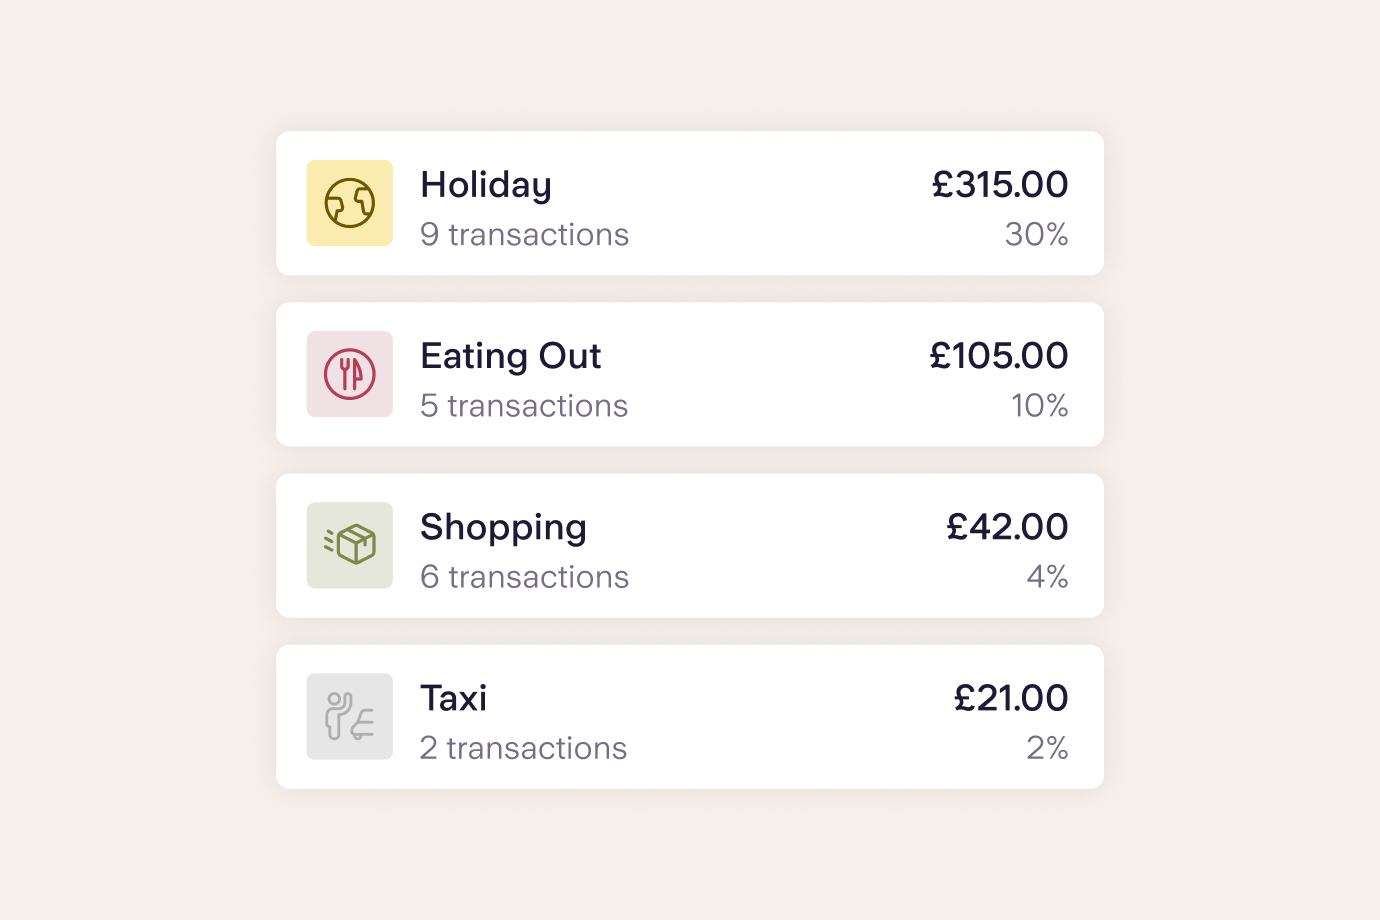View the 5 transactions under Eating Out
The width and height of the screenshot is (1380, 920).
(x=523, y=405)
